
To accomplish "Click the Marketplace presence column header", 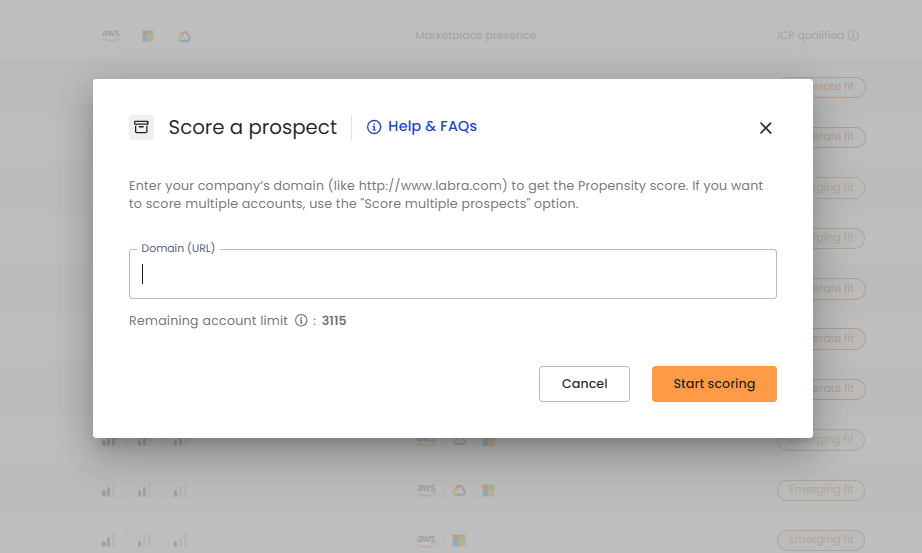I will click(476, 35).
